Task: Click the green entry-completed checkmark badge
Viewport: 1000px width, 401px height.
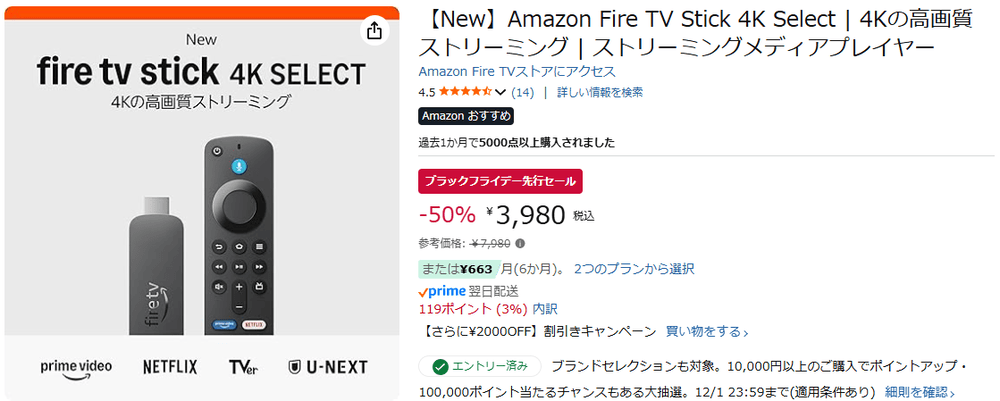Action: tap(480, 366)
